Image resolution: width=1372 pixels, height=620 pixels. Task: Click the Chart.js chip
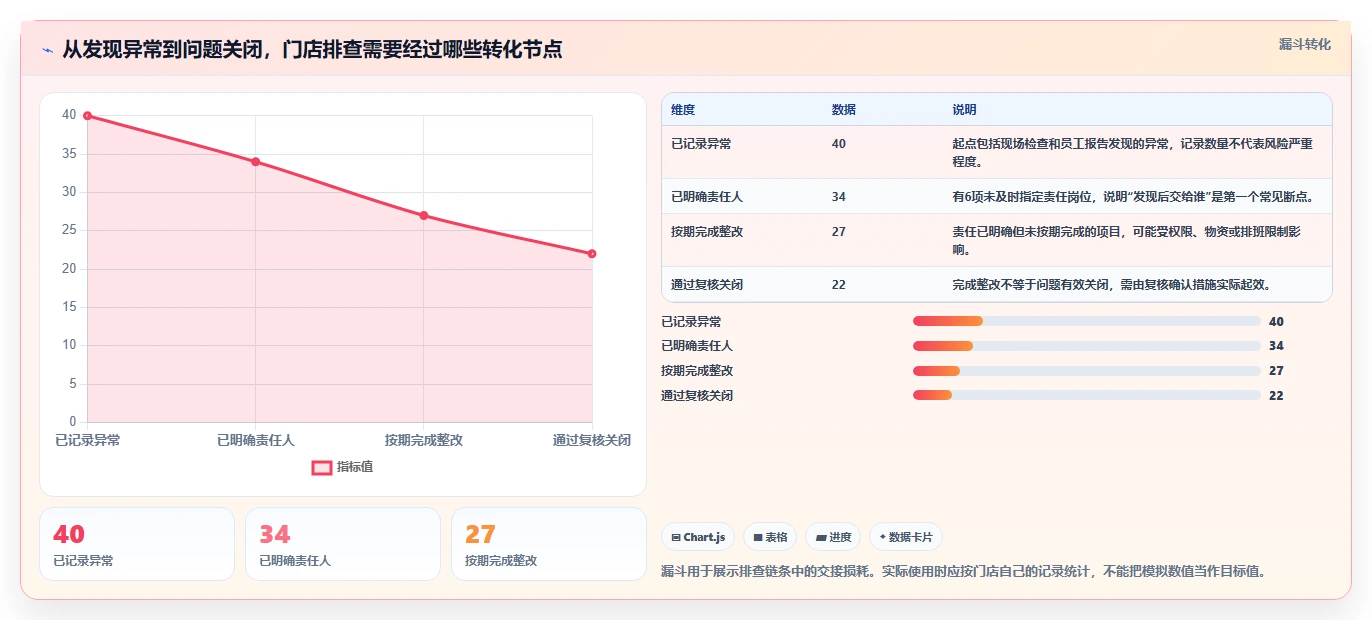click(x=698, y=537)
